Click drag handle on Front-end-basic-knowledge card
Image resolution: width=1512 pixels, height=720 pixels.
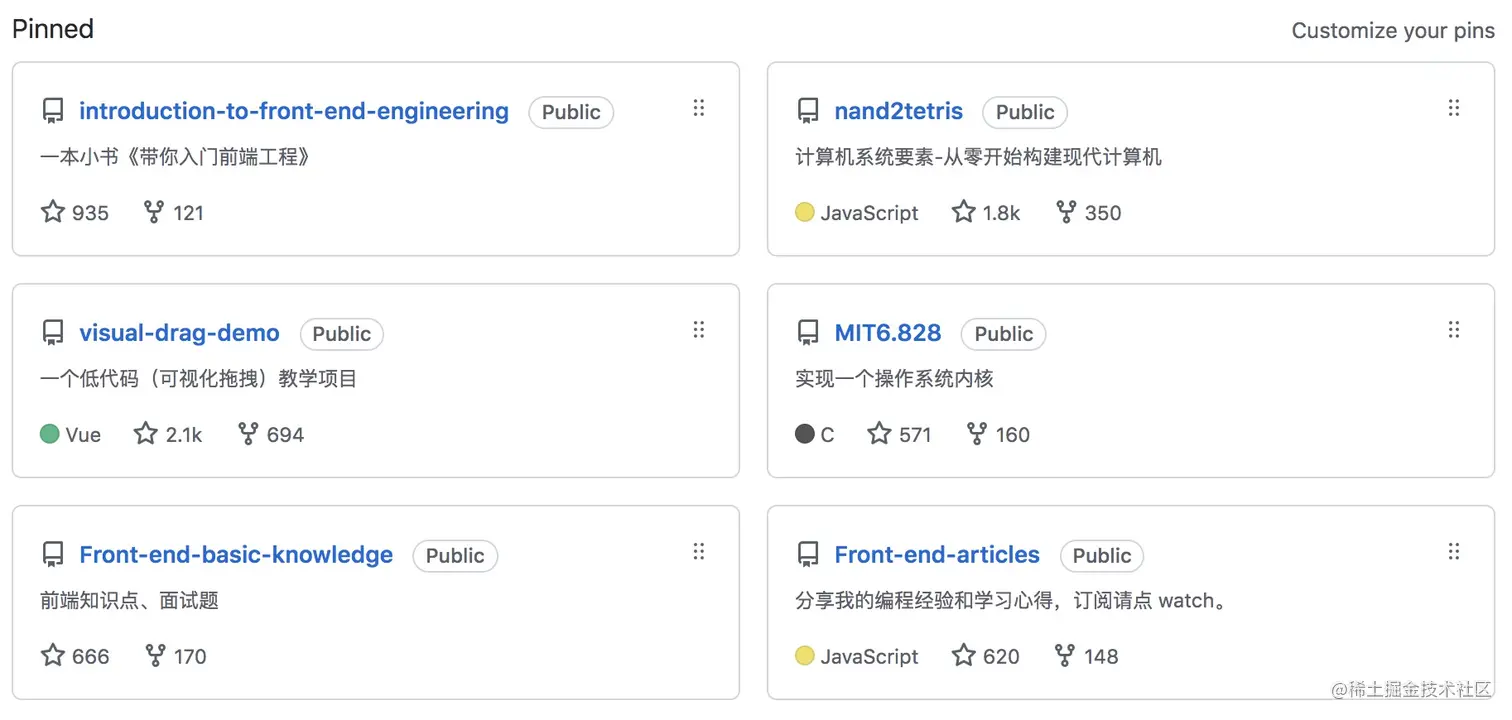699,552
